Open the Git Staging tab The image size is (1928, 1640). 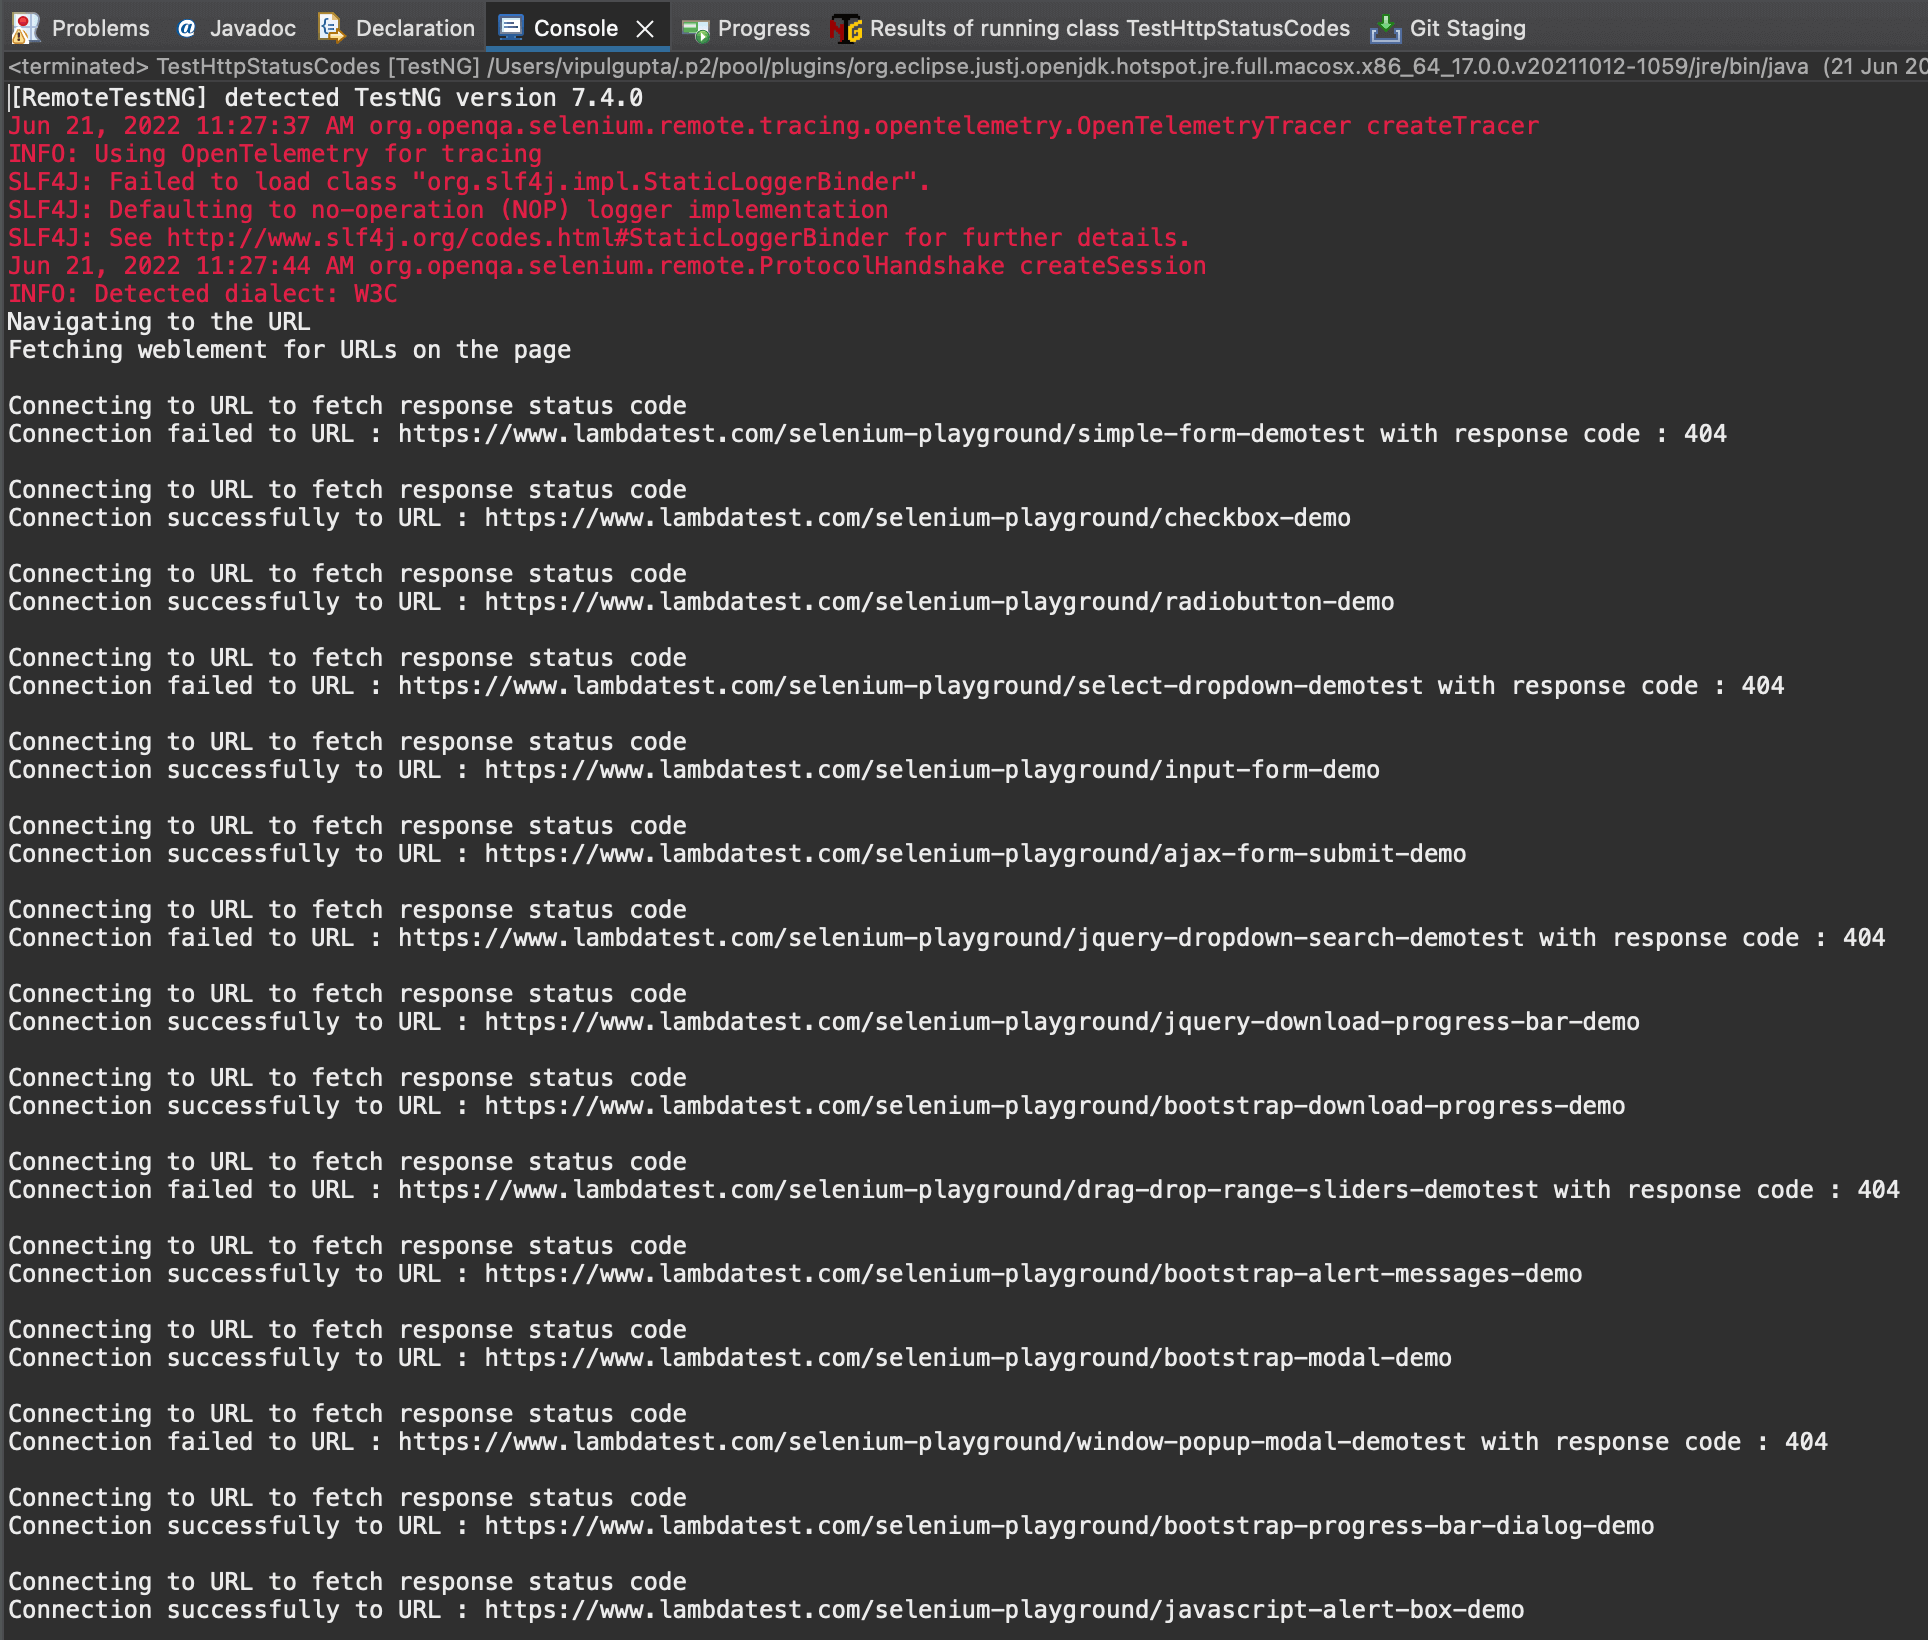[1468, 27]
